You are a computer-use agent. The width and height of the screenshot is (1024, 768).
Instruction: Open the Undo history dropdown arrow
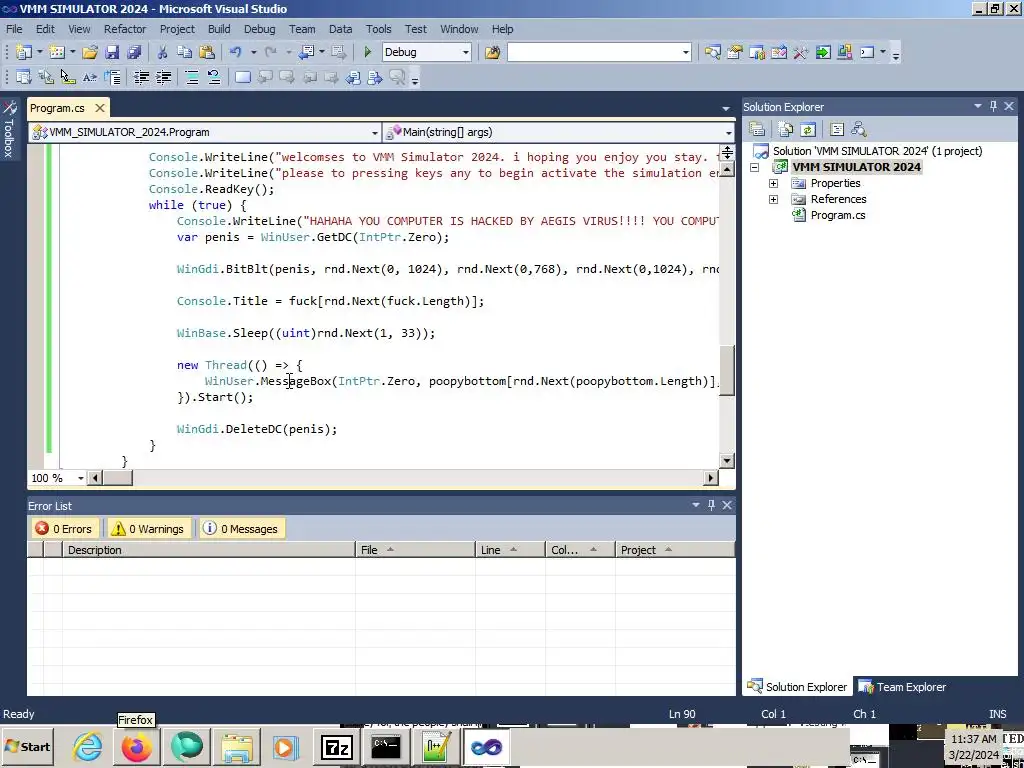(x=253, y=52)
